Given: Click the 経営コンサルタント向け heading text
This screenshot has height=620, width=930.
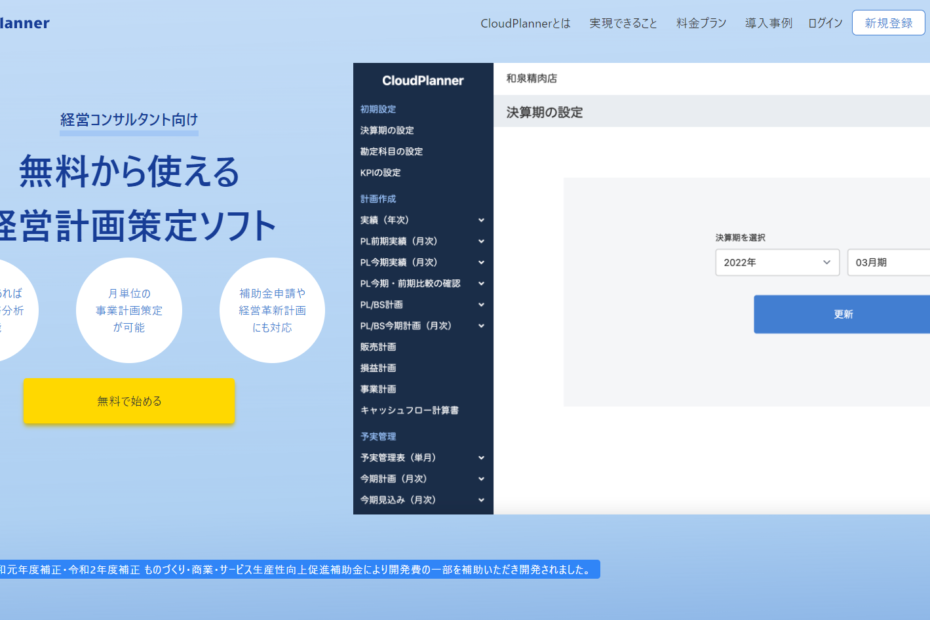Looking at the screenshot, I should click(129, 120).
